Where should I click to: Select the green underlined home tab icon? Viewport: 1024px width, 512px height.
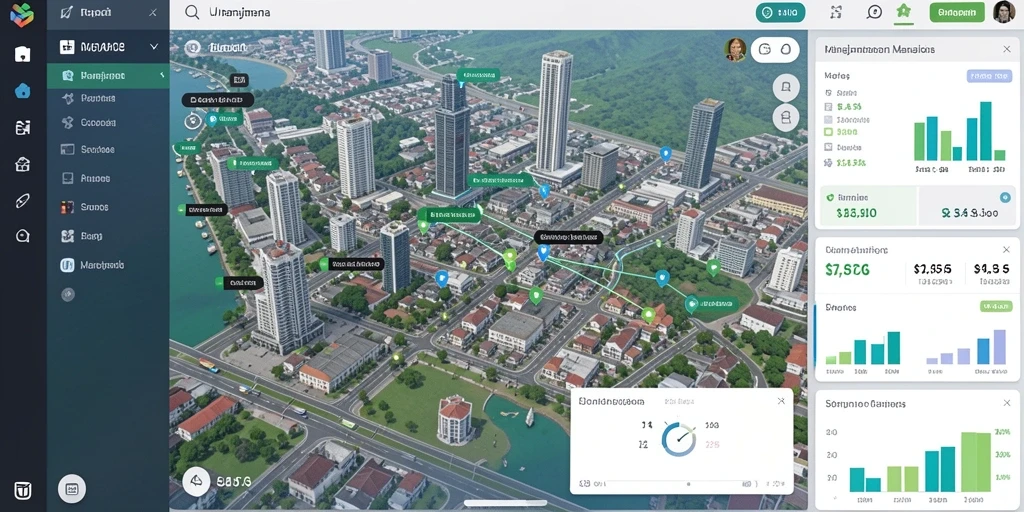click(x=904, y=12)
